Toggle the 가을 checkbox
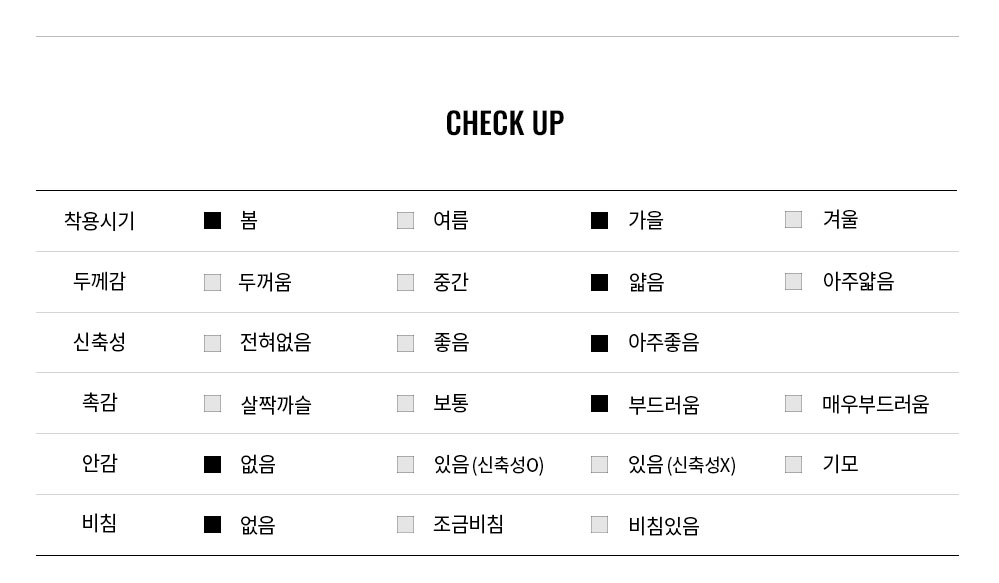The height and width of the screenshot is (583, 999). (600, 220)
